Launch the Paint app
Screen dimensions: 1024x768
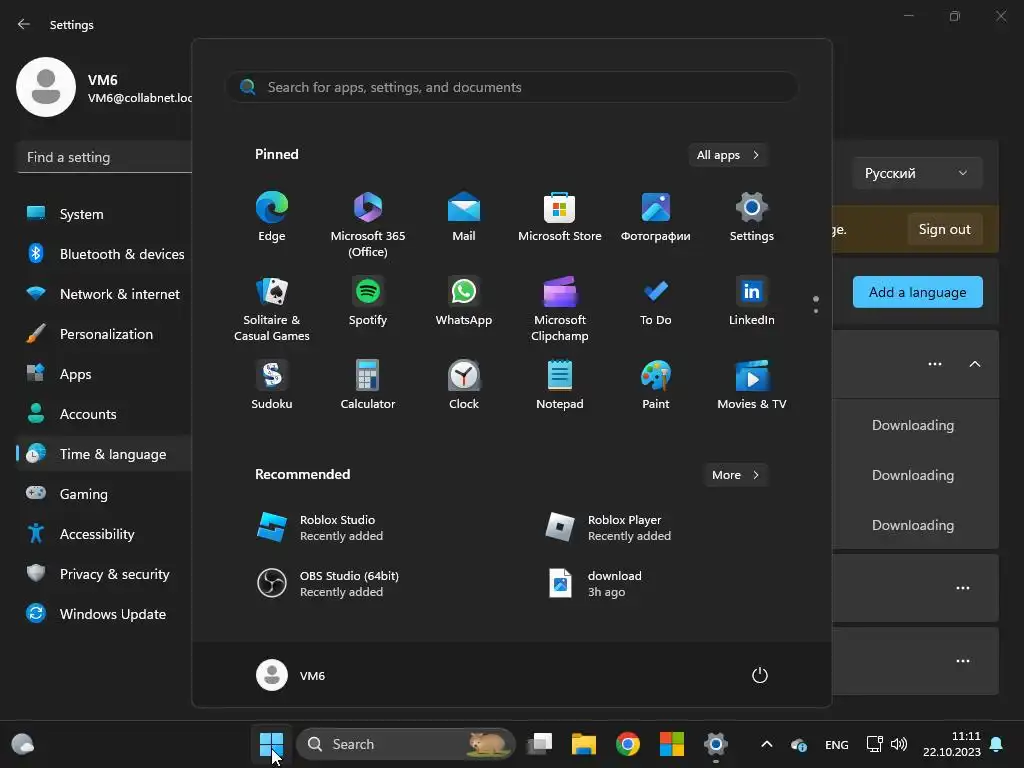coord(656,385)
